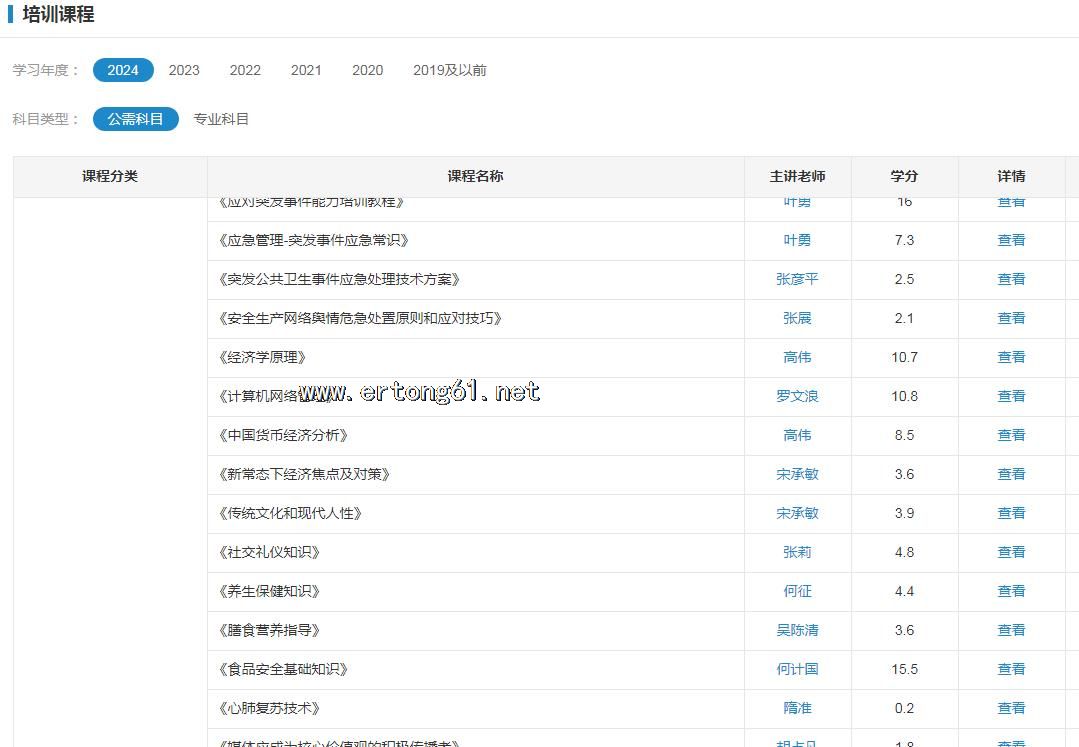Click 查看 for 《社交礼仪知识》
This screenshot has height=747, width=1079.
coord(1011,552)
